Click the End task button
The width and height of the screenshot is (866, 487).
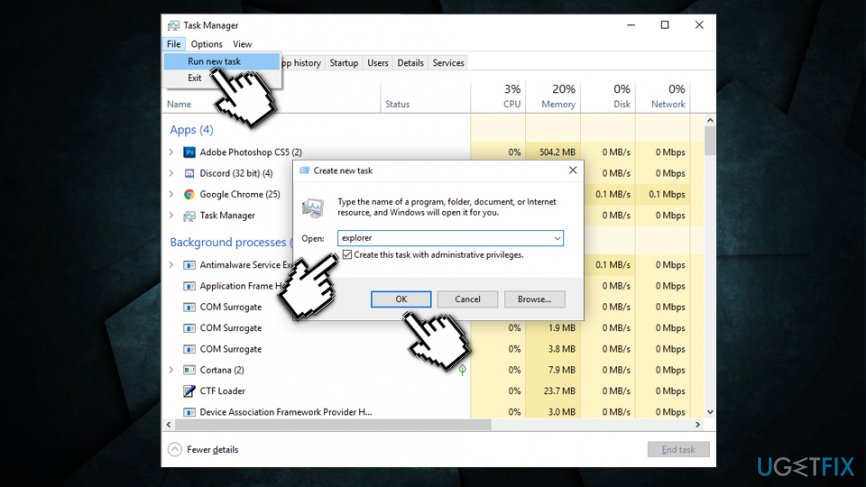pyautogui.click(x=678, y=449)
